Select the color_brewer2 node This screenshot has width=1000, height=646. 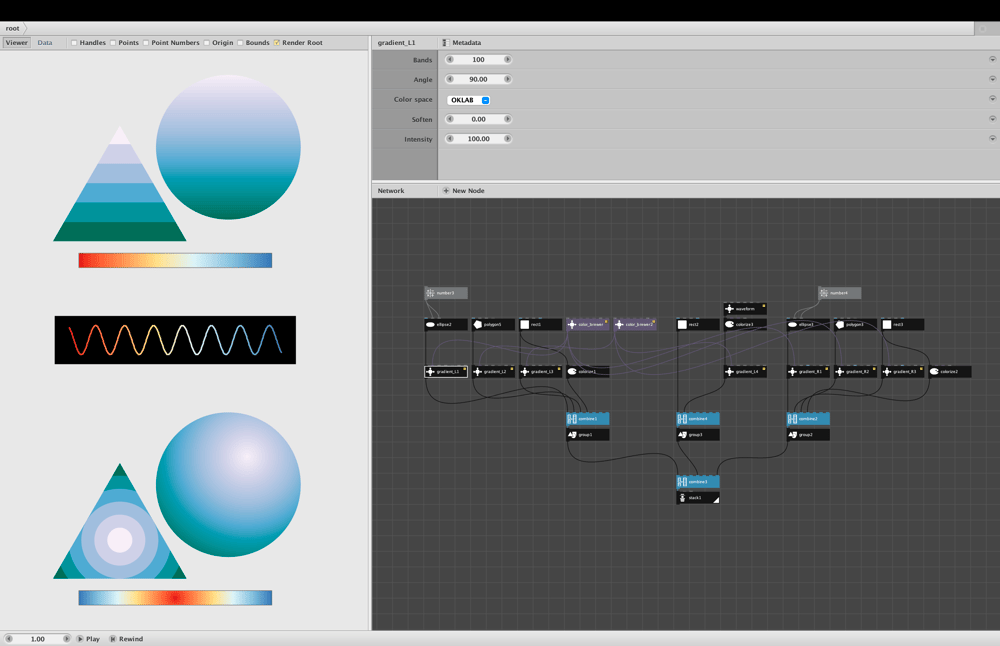635,325
